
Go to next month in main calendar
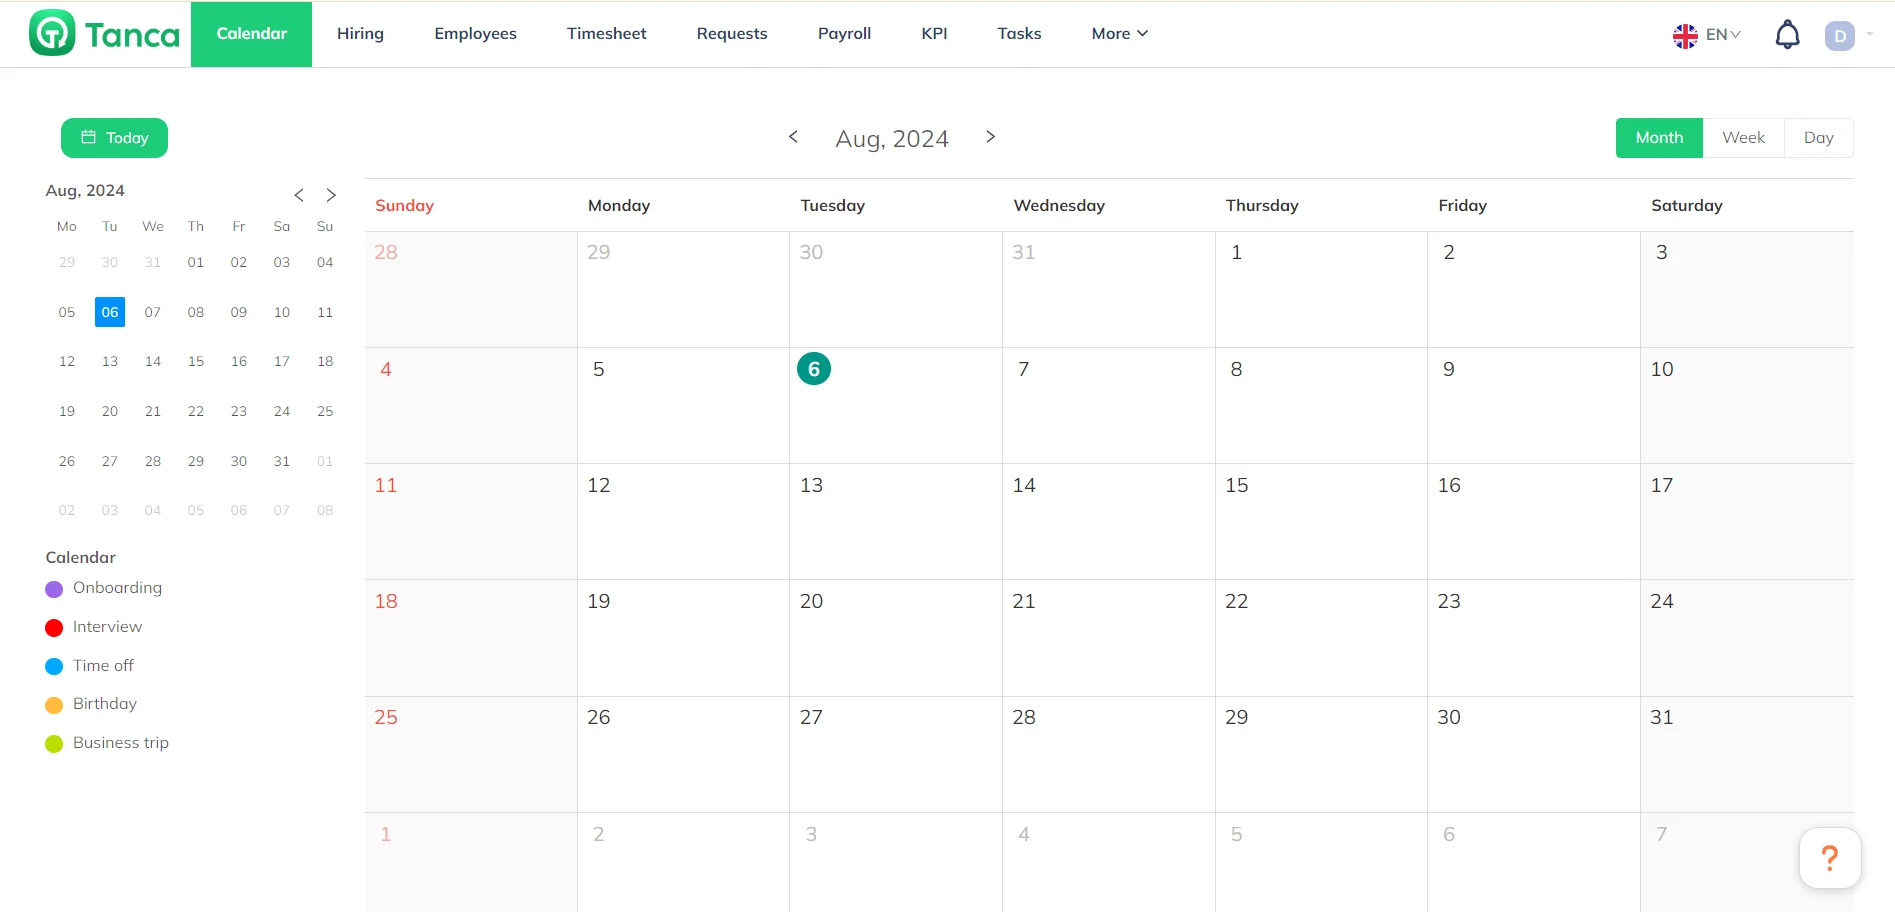click(990, 137)
